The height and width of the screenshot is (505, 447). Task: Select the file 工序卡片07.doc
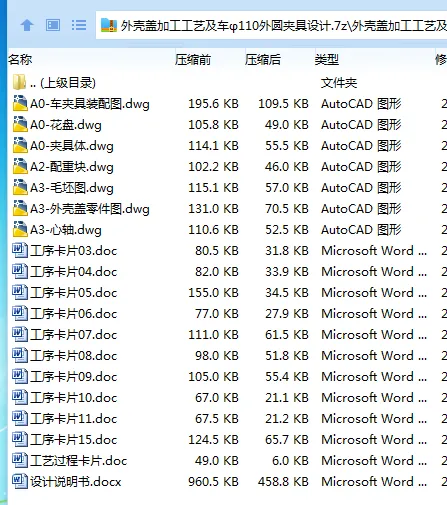(x=74, y=335)
